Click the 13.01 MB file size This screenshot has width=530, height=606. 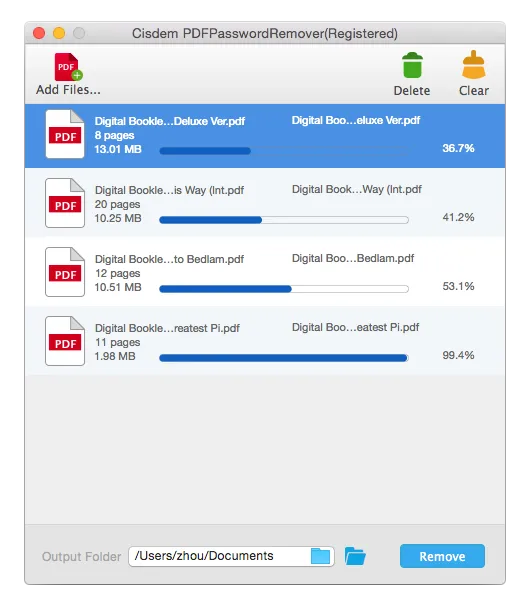[118, 149]
